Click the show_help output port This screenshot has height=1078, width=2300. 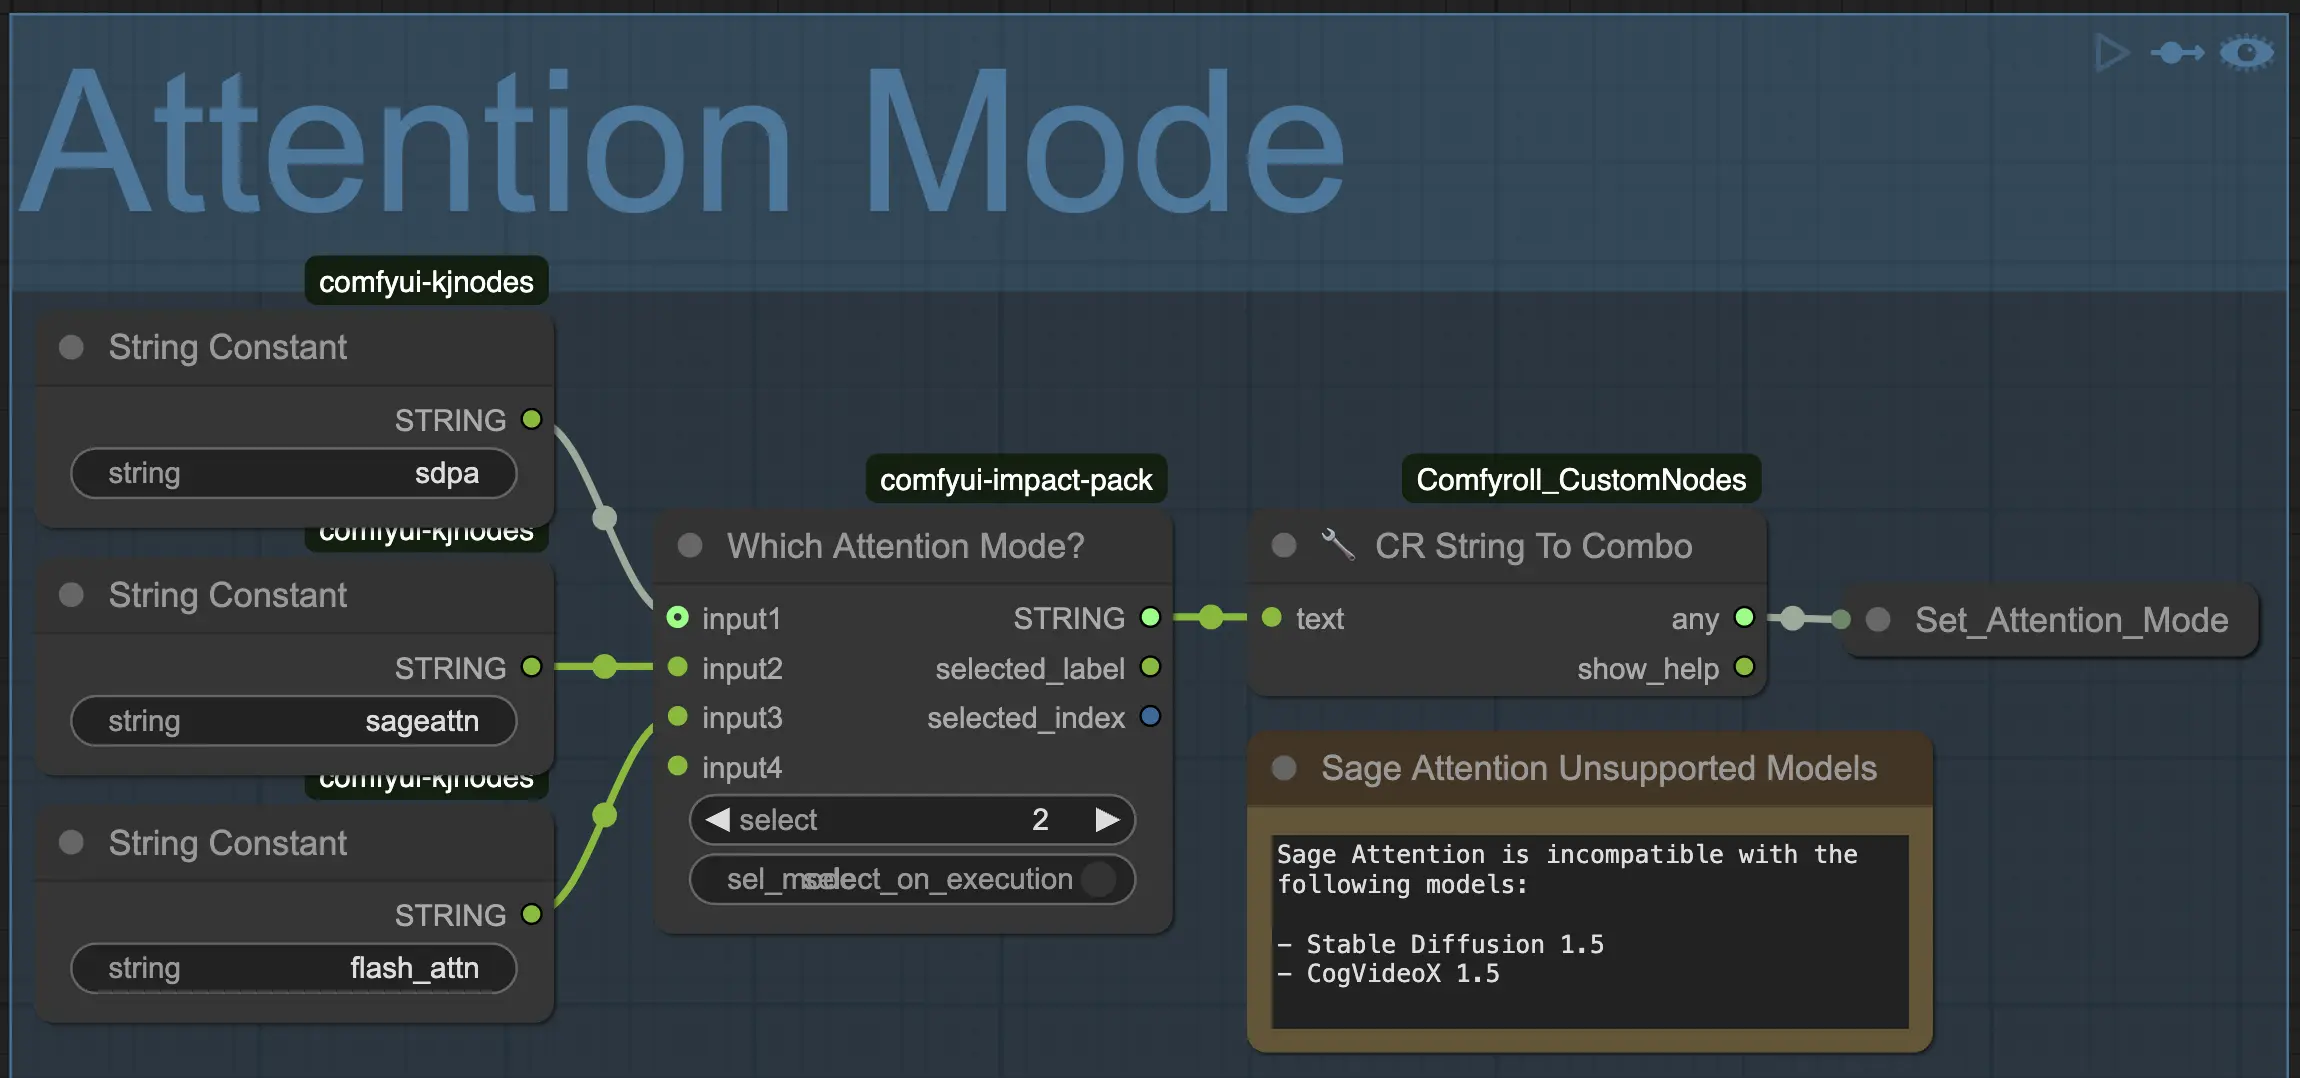tap(1744, 667)
